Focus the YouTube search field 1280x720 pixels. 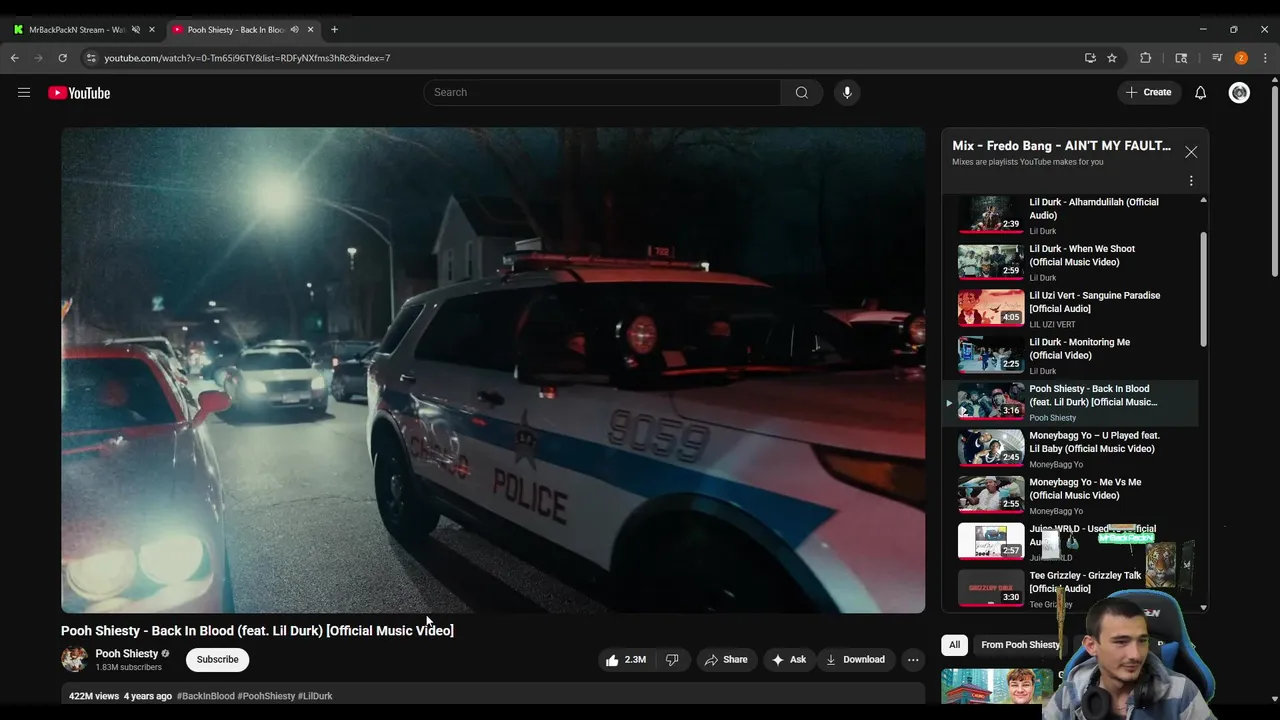pyautogui.click(x=602, y=92)
